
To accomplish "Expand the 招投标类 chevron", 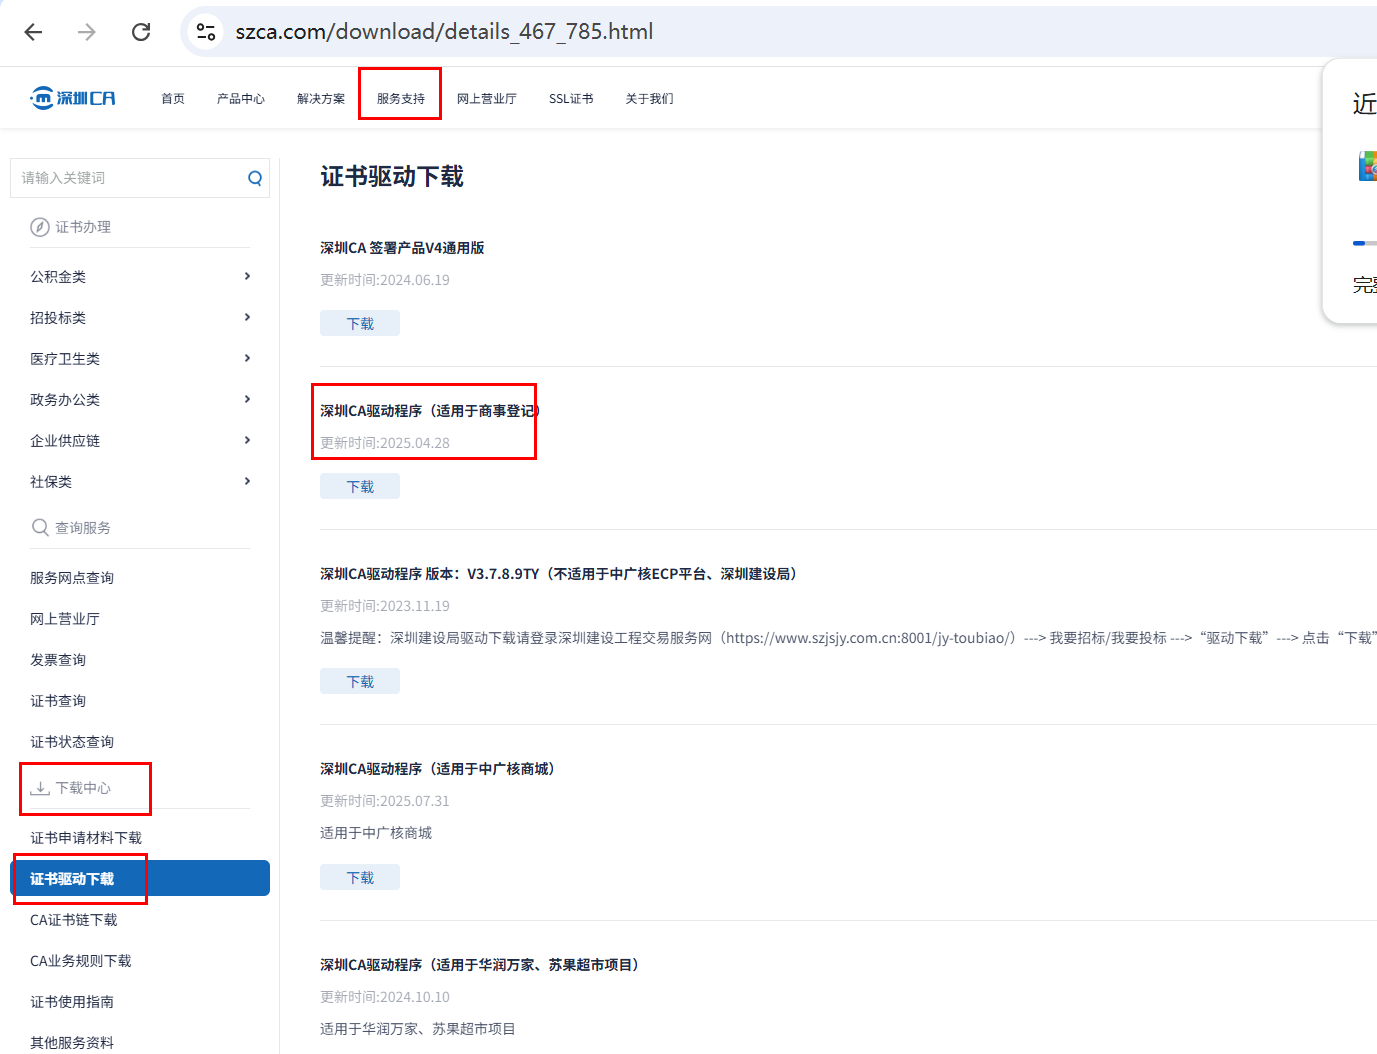I will 247,317.
